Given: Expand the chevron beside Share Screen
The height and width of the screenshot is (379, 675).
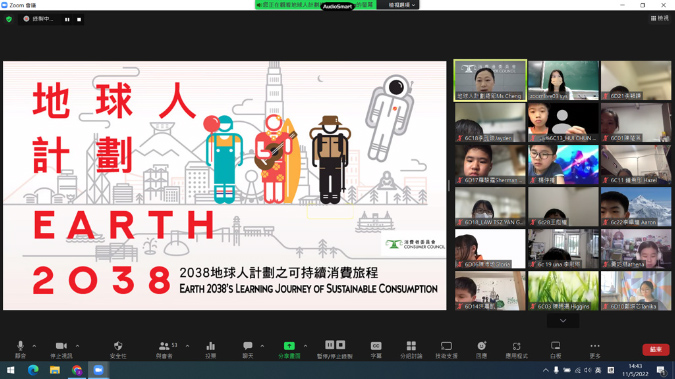Looking at the screenshot, I should point(305,346).
